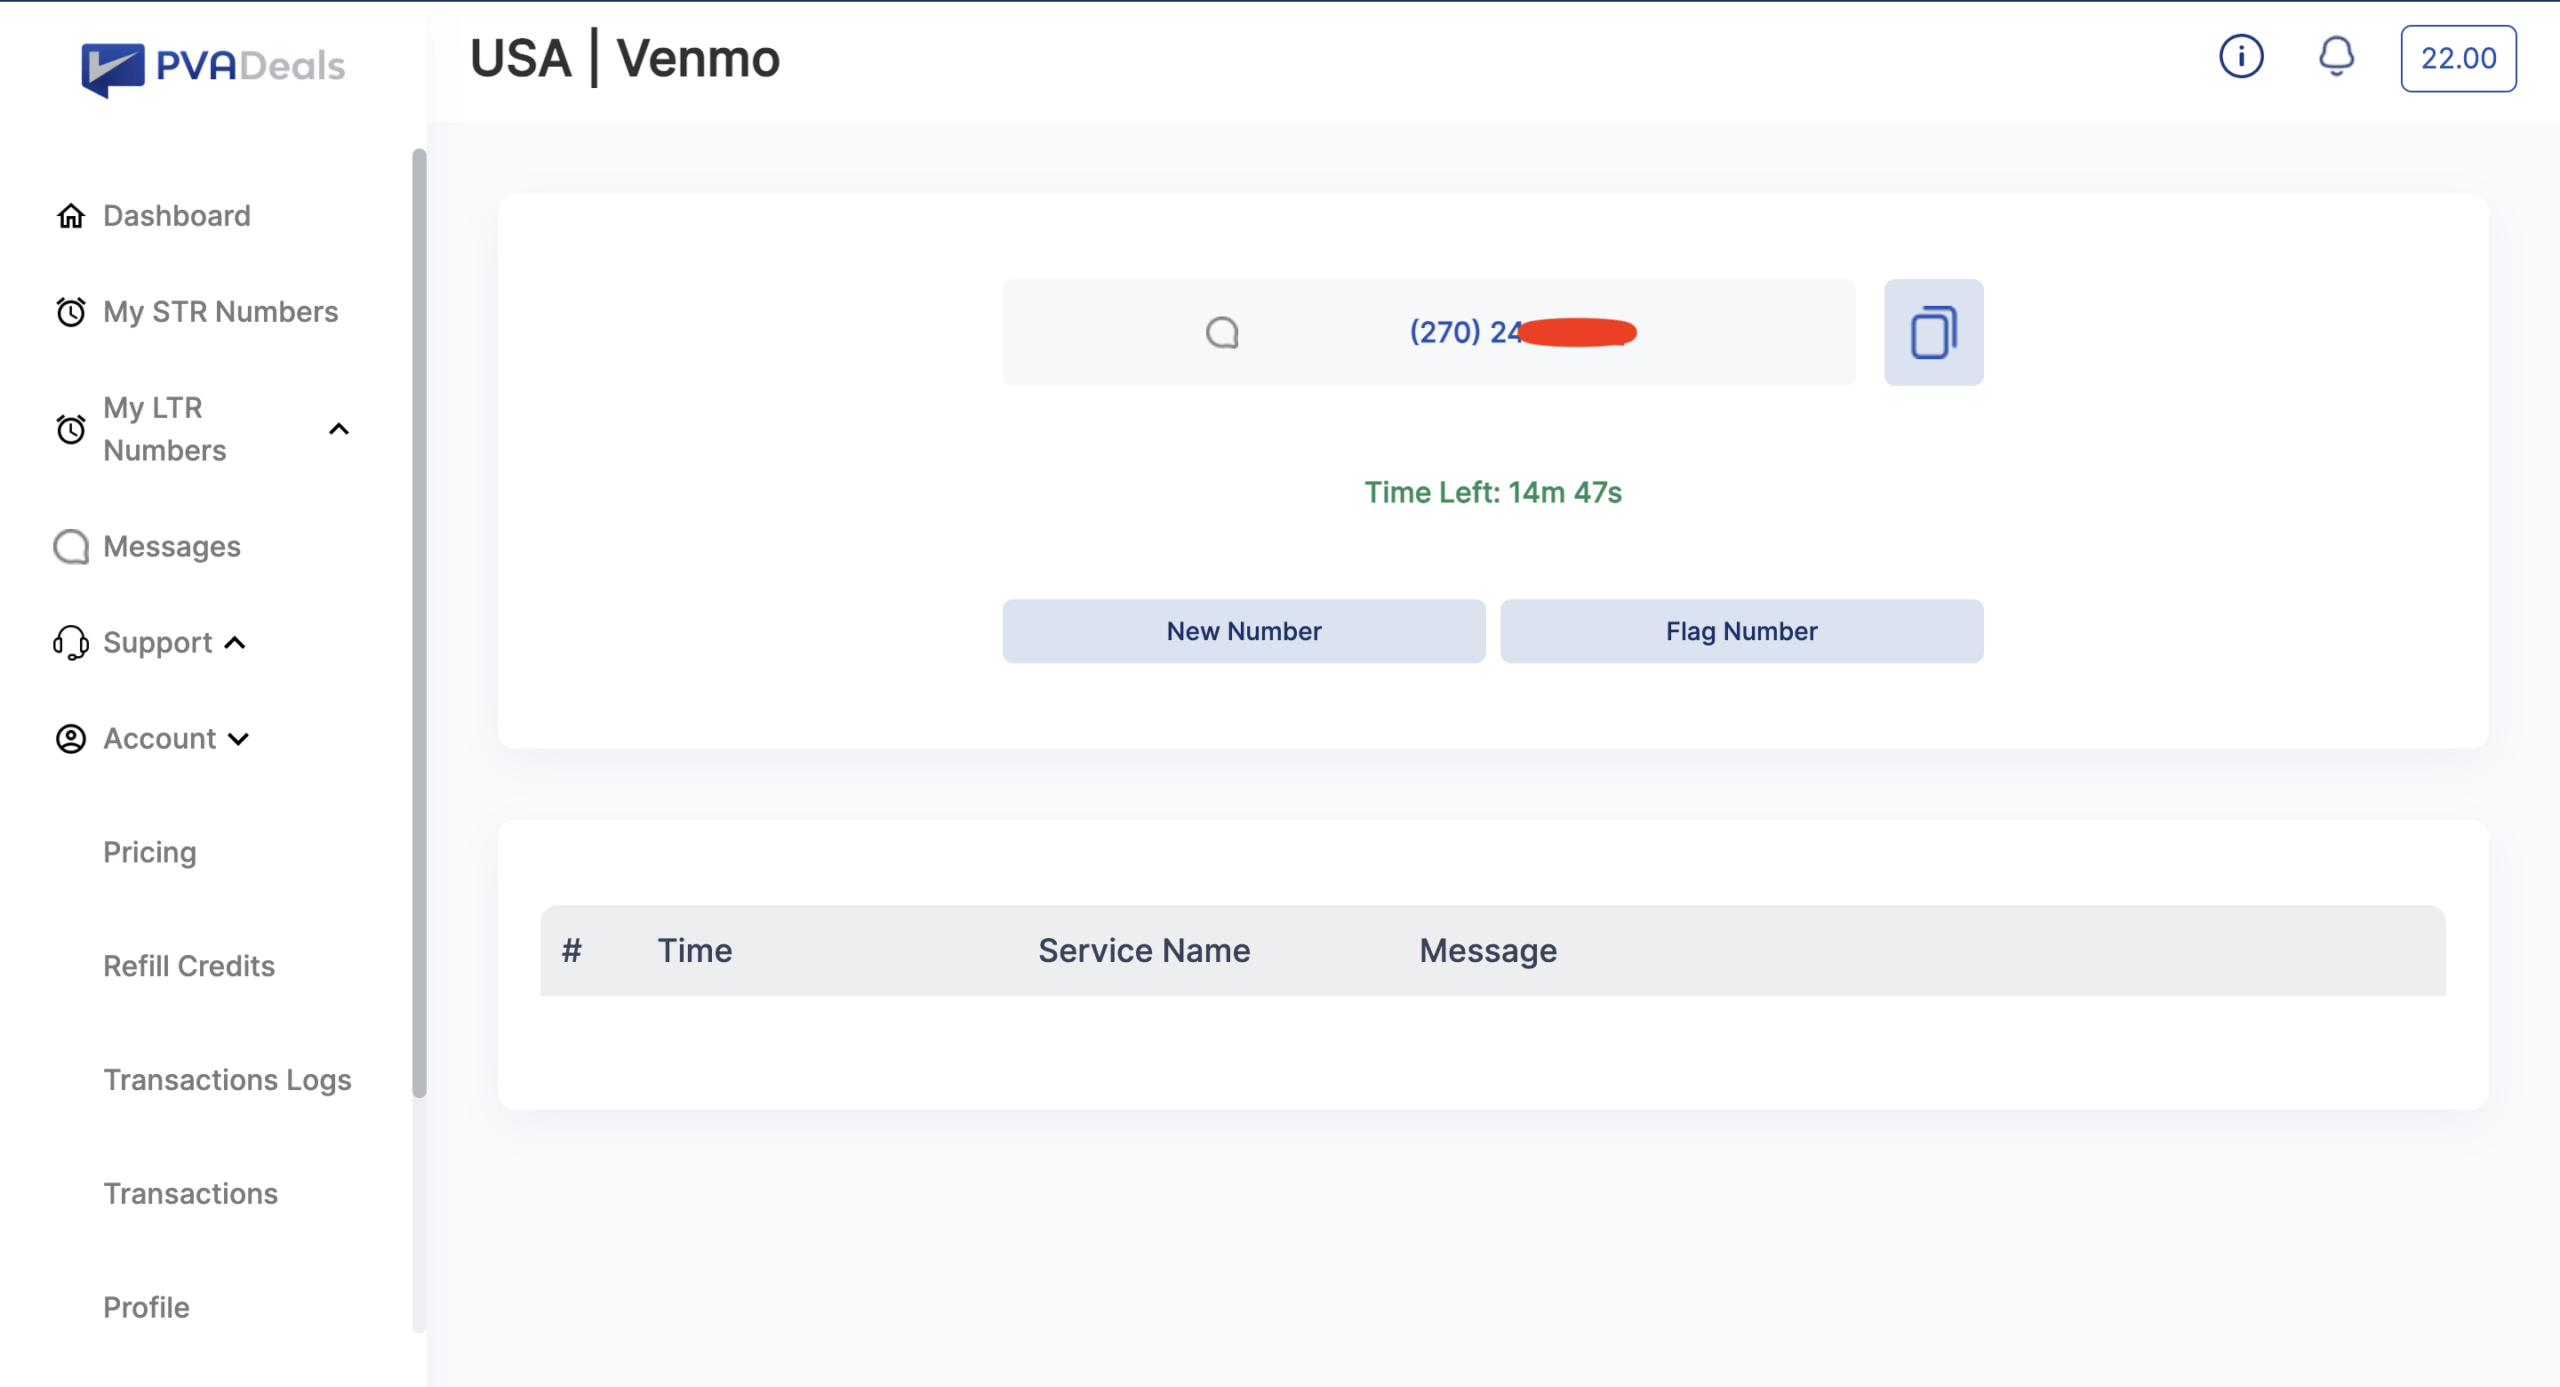Image resolution: width=2560 pixels, height=1387 pixels.
Task: Click the My LTR Numbers clock icon
Action: tap(70, 430)
